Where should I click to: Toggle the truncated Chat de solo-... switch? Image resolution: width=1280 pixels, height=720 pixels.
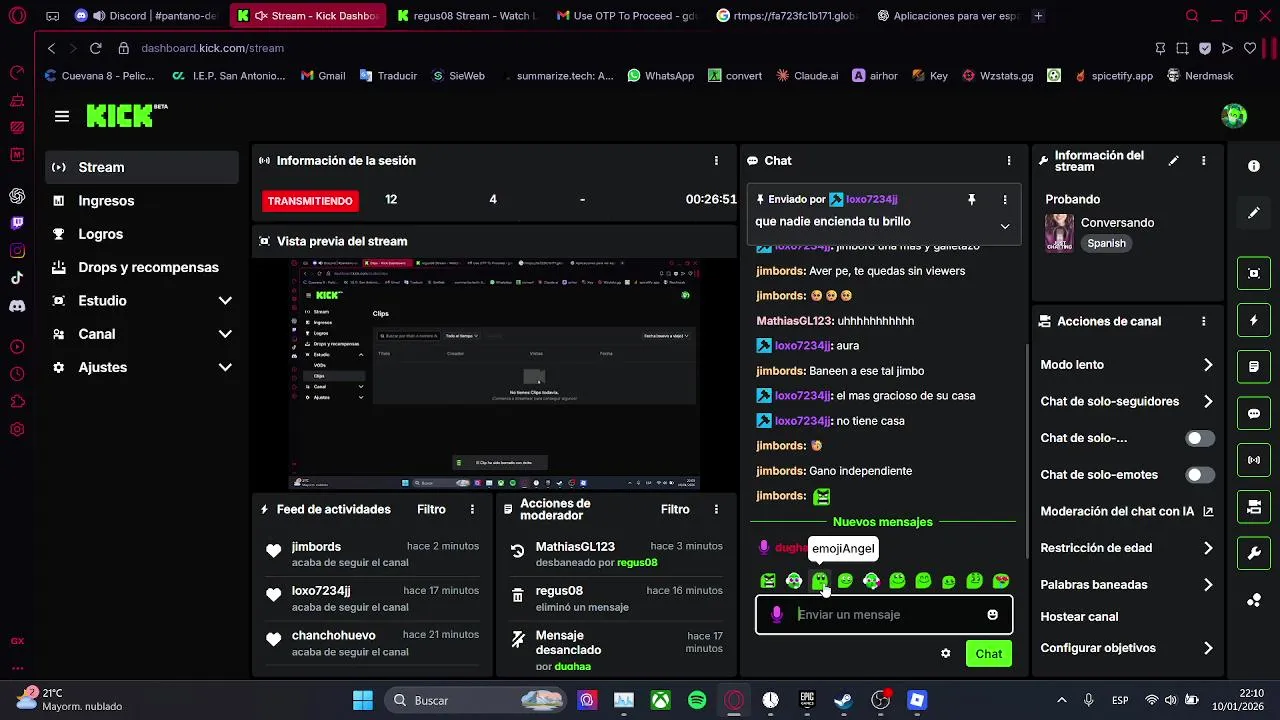tap(1200, 438)
